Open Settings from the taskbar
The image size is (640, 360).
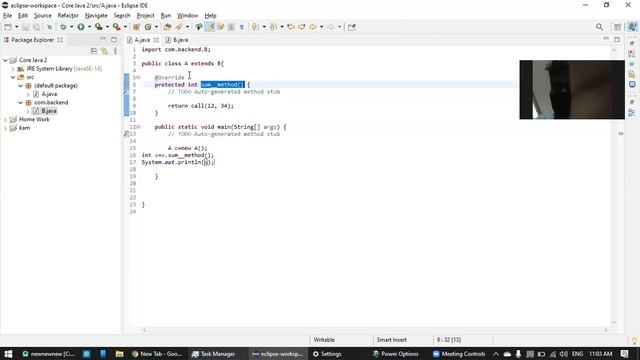[327, 354]
